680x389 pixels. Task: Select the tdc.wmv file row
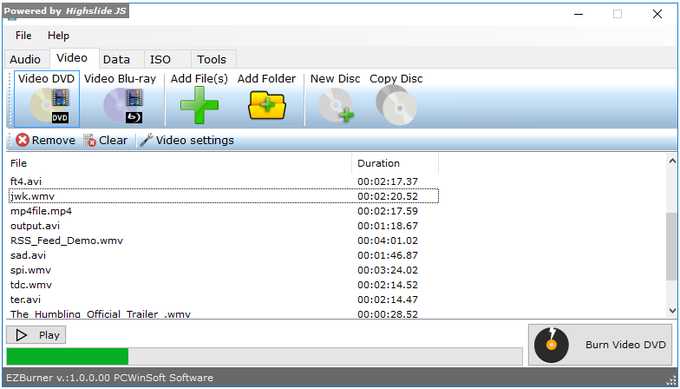pos(223,284)
